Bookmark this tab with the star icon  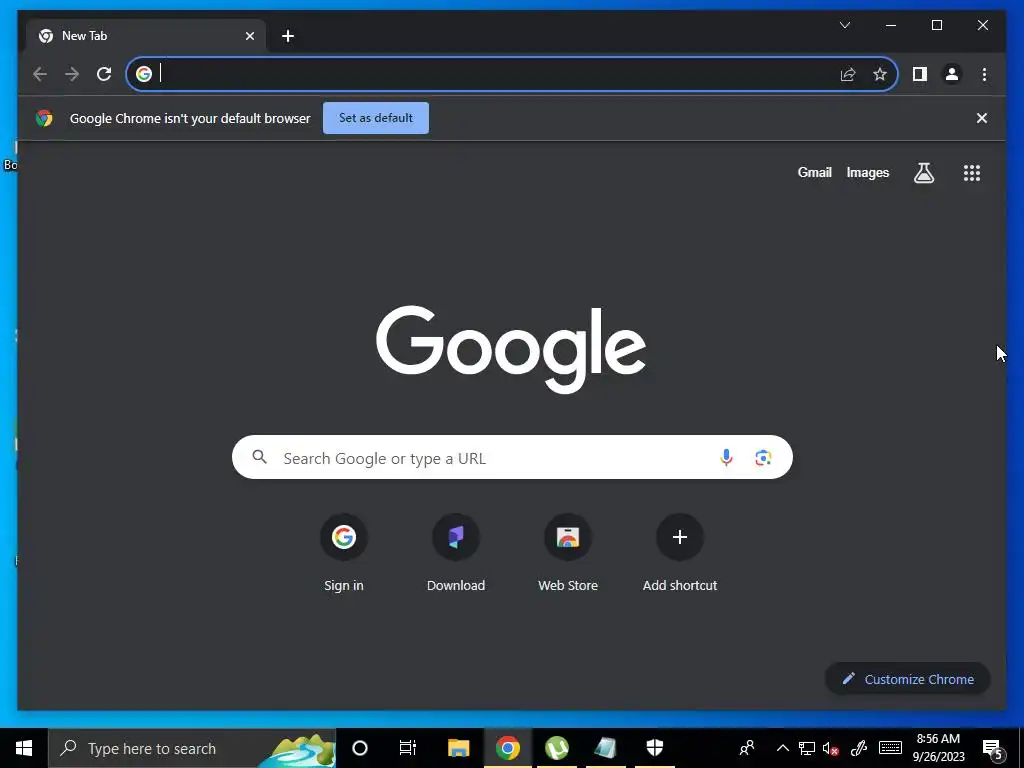pyautogui.click(x=880, y=74)
